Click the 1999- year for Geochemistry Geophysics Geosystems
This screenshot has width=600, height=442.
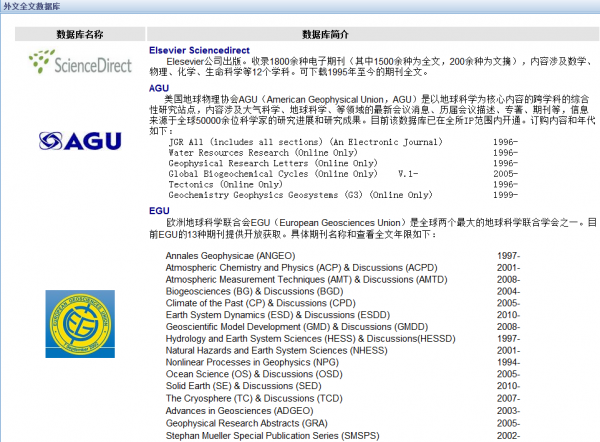coord(505,195)
